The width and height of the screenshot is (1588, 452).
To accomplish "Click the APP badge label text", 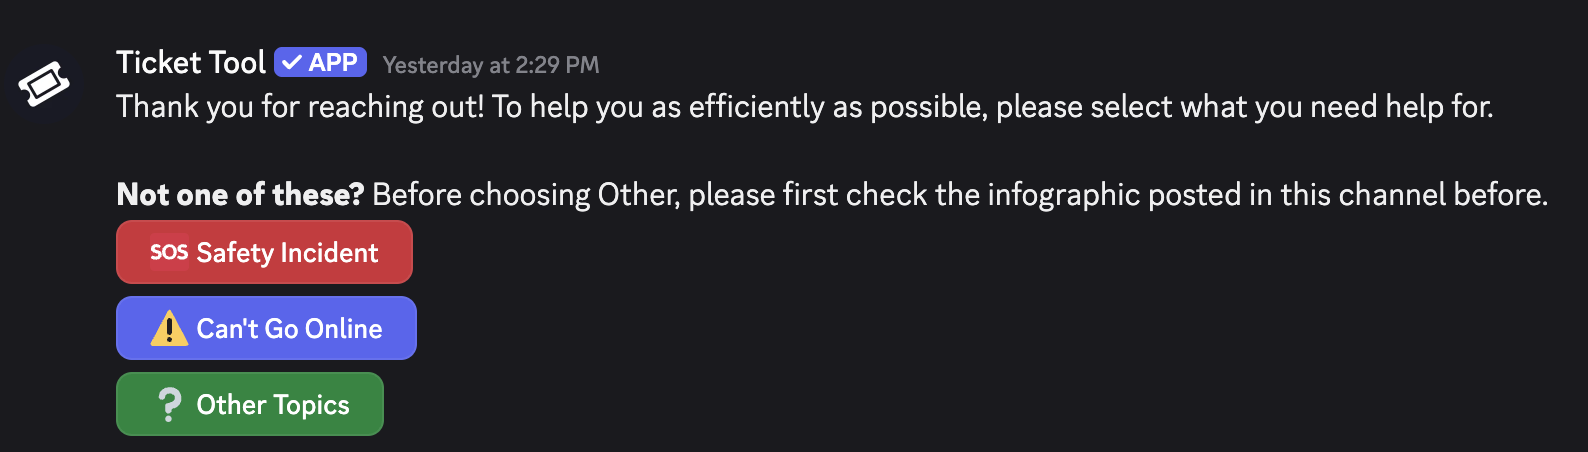I will pyautogui.click(x=333, y=63).
